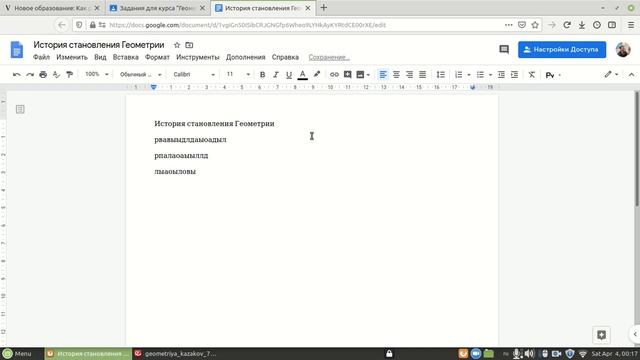Open the Вид menu
This screenshot has height=360, width=640.
click(x=100, y=57)
